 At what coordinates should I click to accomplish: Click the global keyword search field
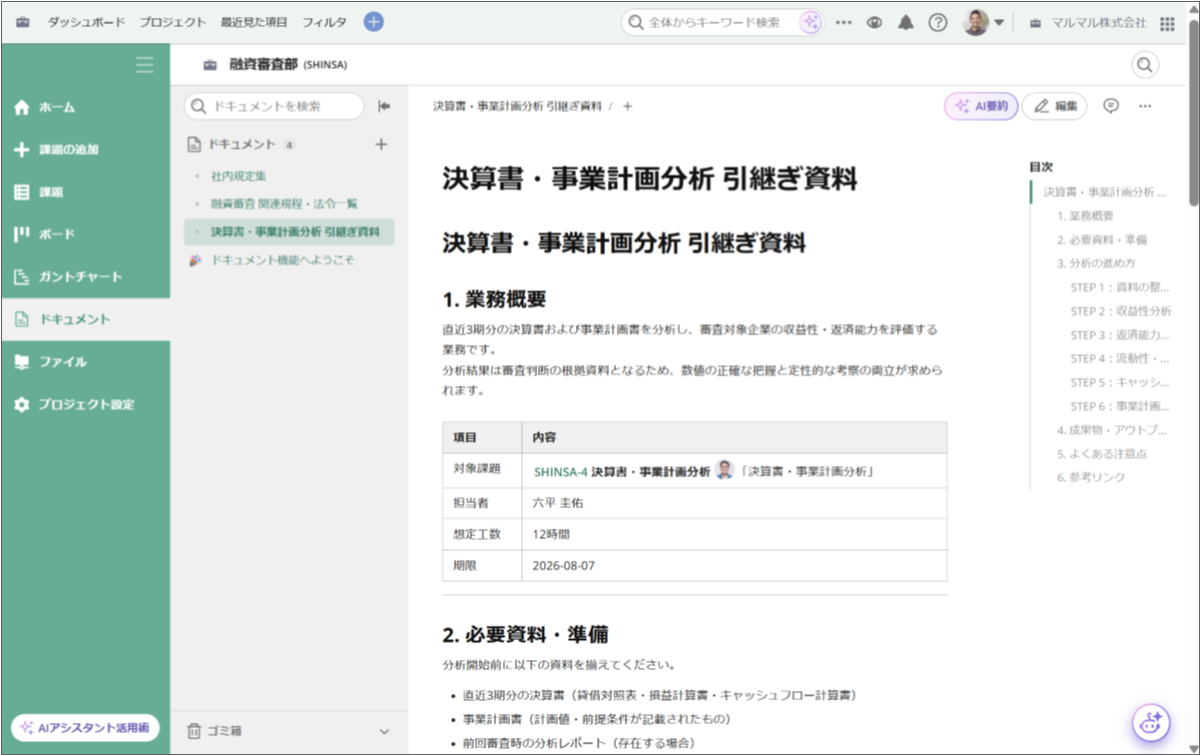pos(722,22)
